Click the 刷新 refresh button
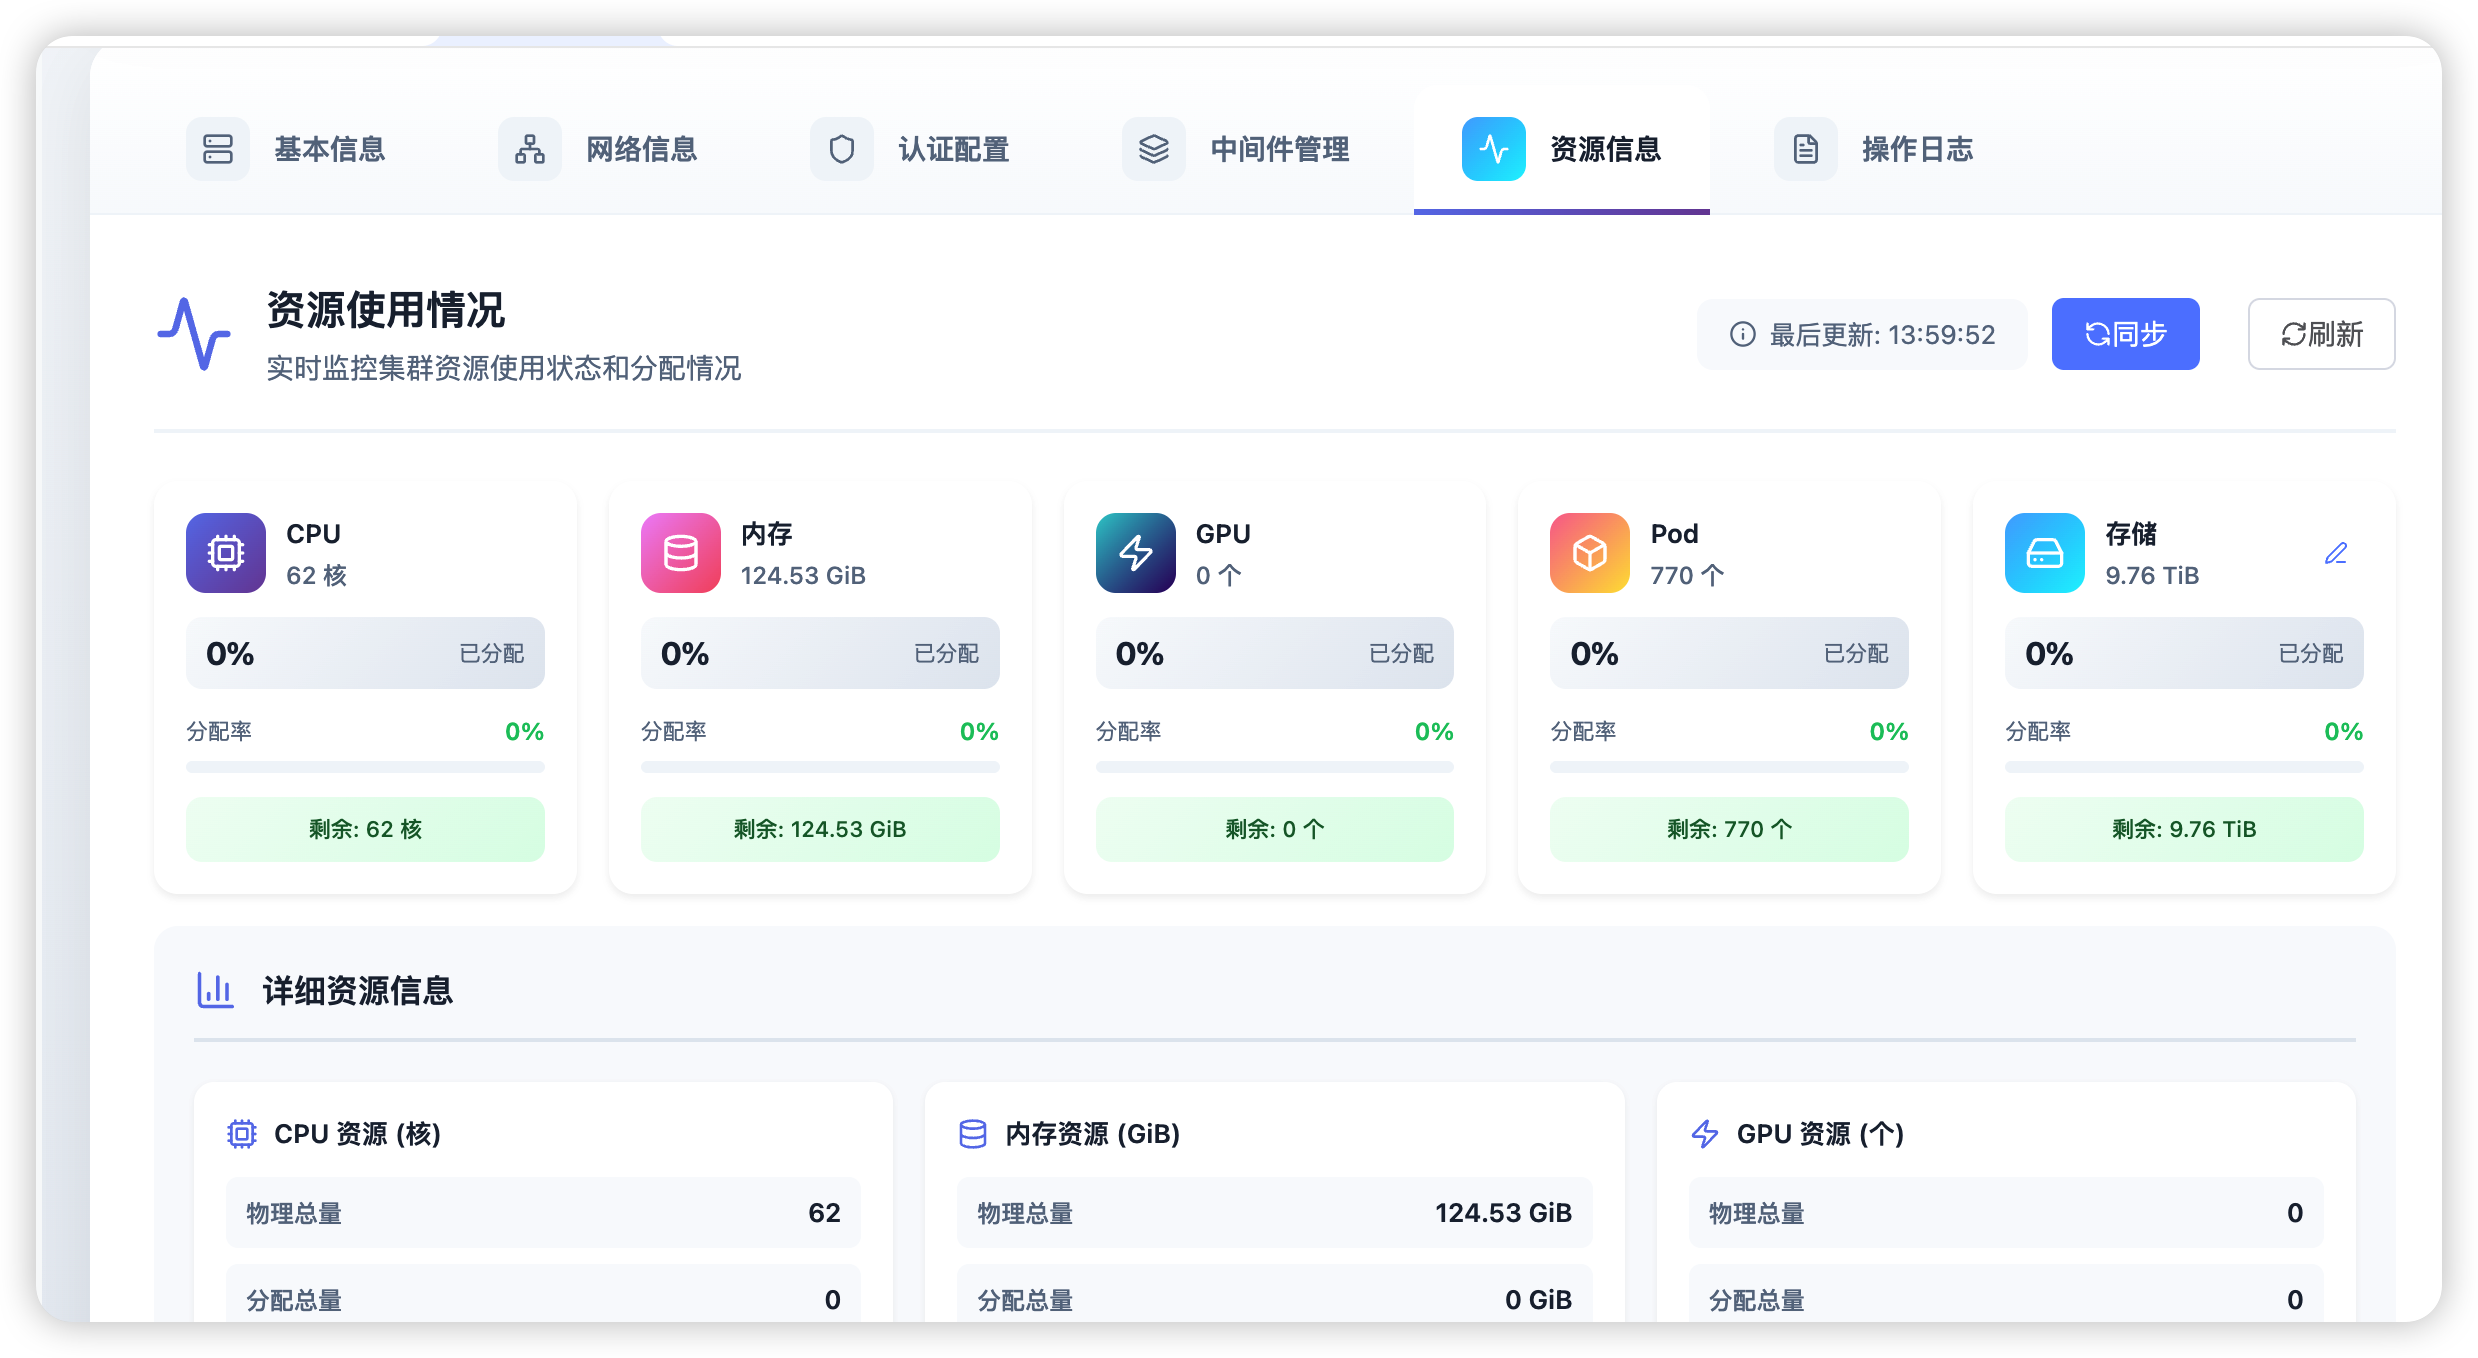The image size is (2478, 1358). coord(2321,334)
